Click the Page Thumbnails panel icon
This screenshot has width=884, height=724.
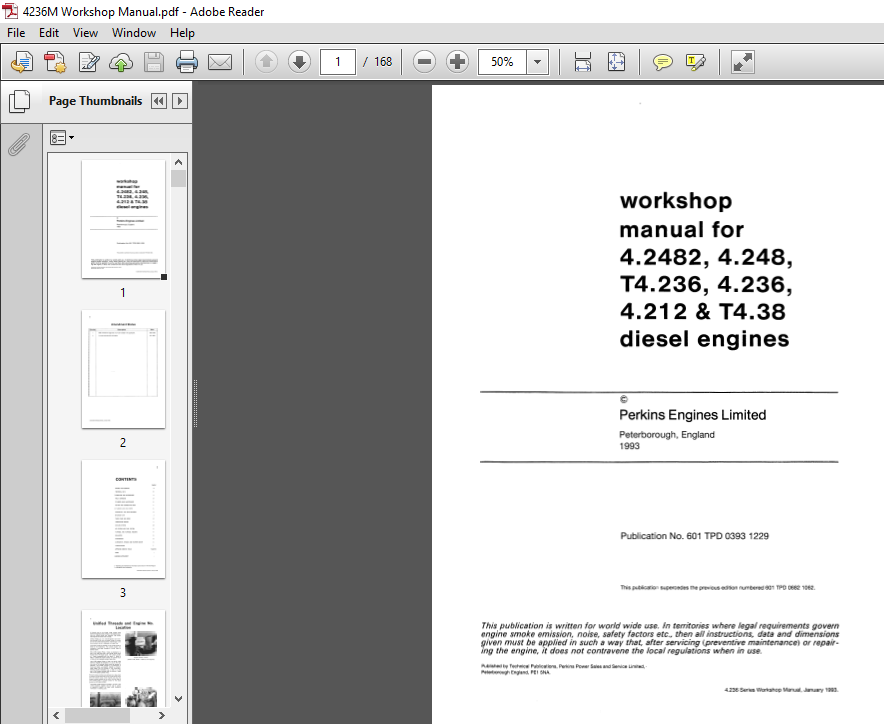click(20, 101)
